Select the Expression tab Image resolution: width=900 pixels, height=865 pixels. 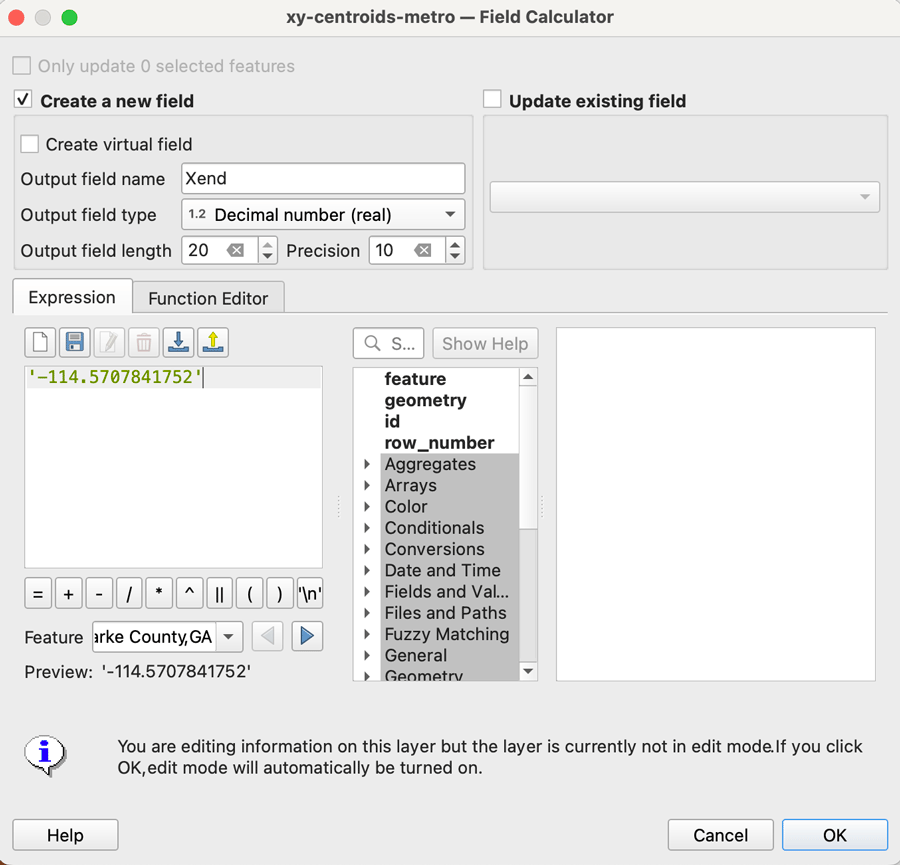pos(72,297)
